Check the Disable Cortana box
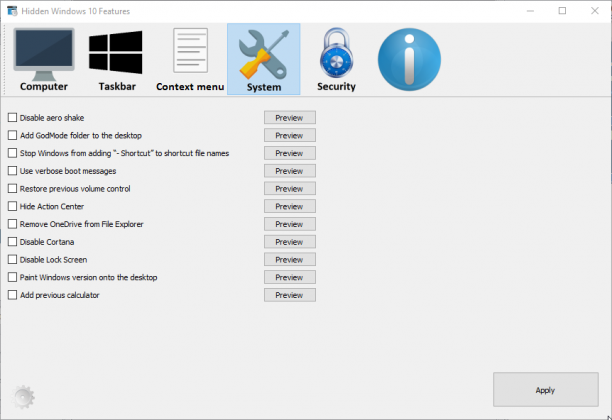 click(12, 242)
